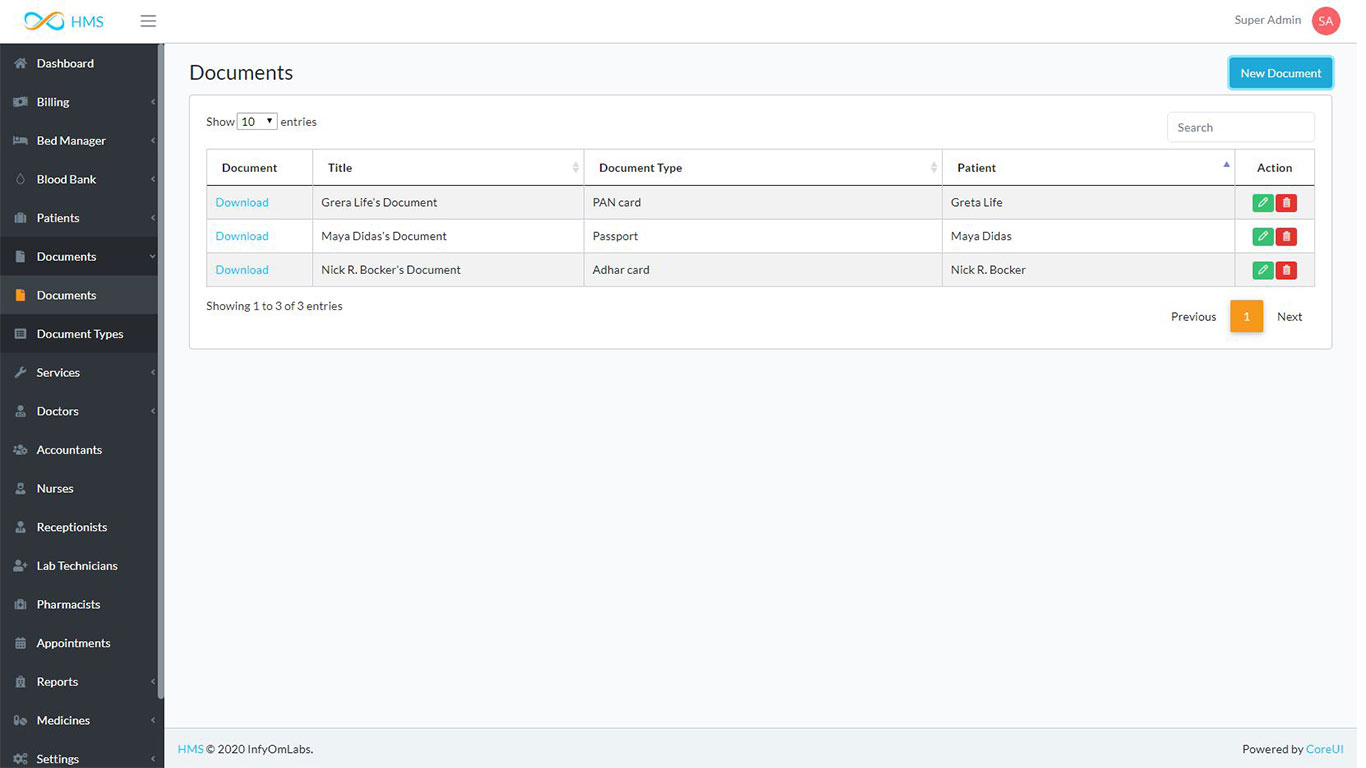This screenshot has width=1366, height=768.
Task: Open the SA user avatar
Action: [1325, 21]
